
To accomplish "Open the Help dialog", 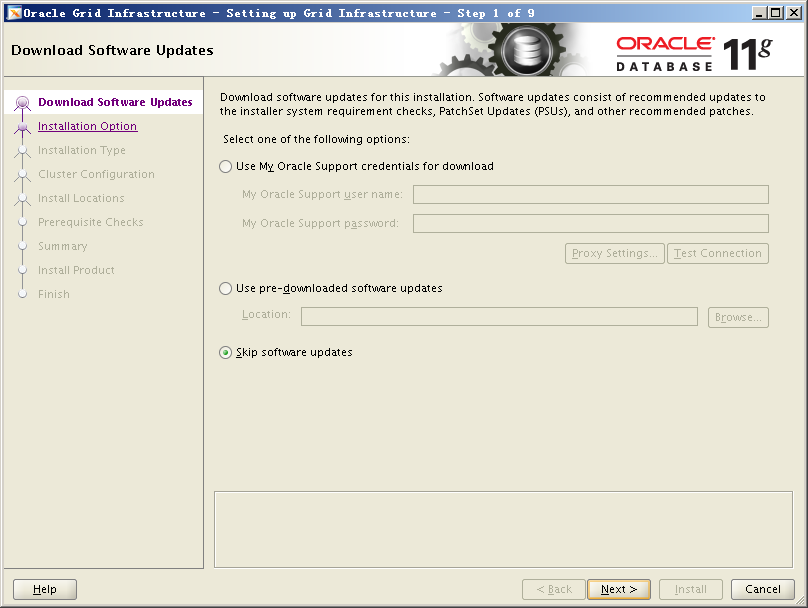I will click(x=45, y=589).
